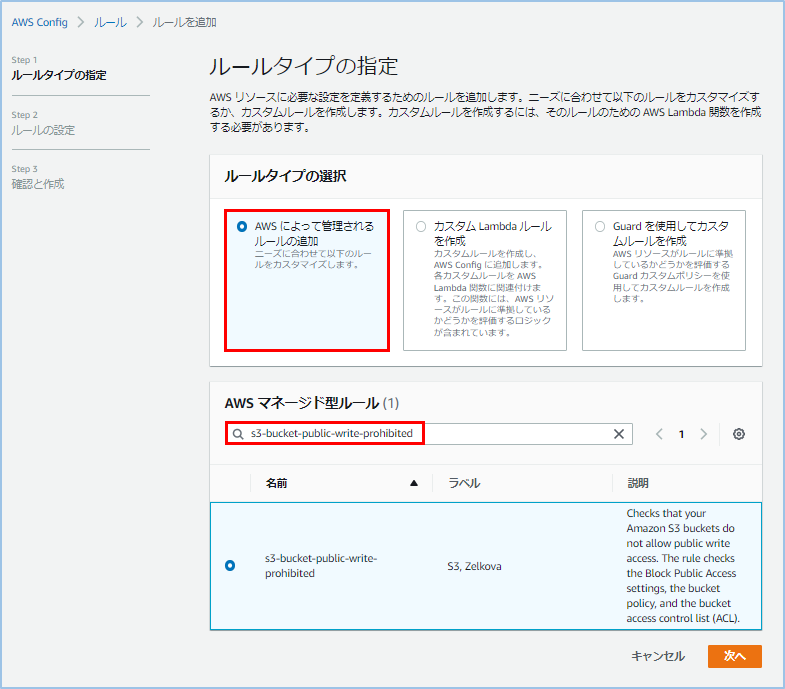The height and width of the screenshot is (689, 785).
Task: Click the 名前 column header
Action: (x=277, y=483)
